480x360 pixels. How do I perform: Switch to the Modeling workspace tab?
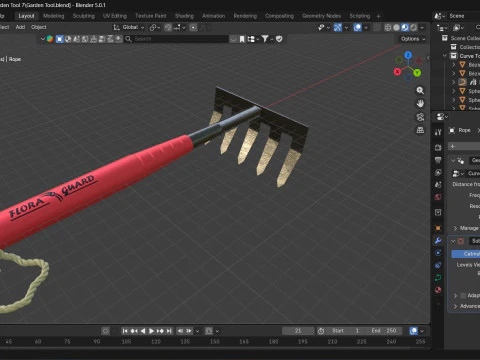point(53,16)
